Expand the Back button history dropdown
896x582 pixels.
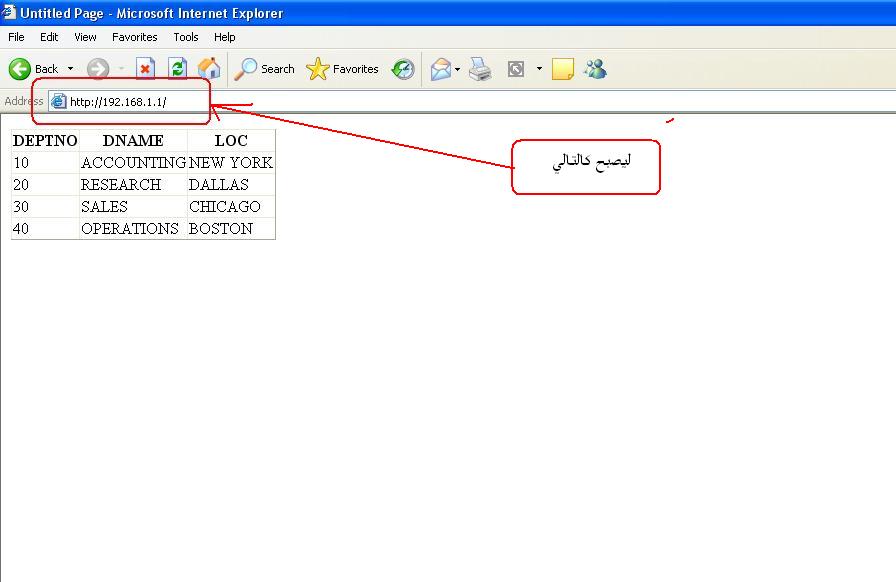[x=70, y=69]
